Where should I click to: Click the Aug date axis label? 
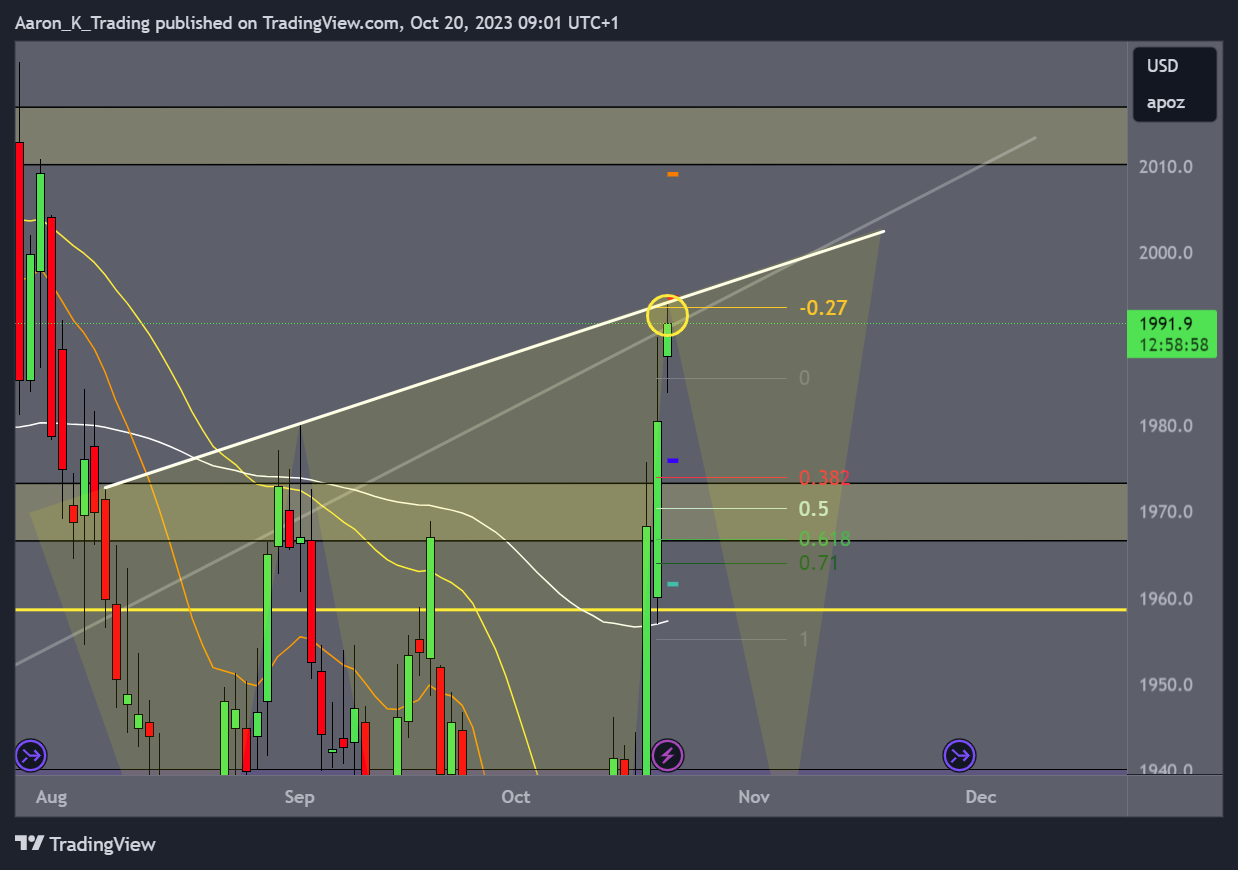(x=50, y=797)
